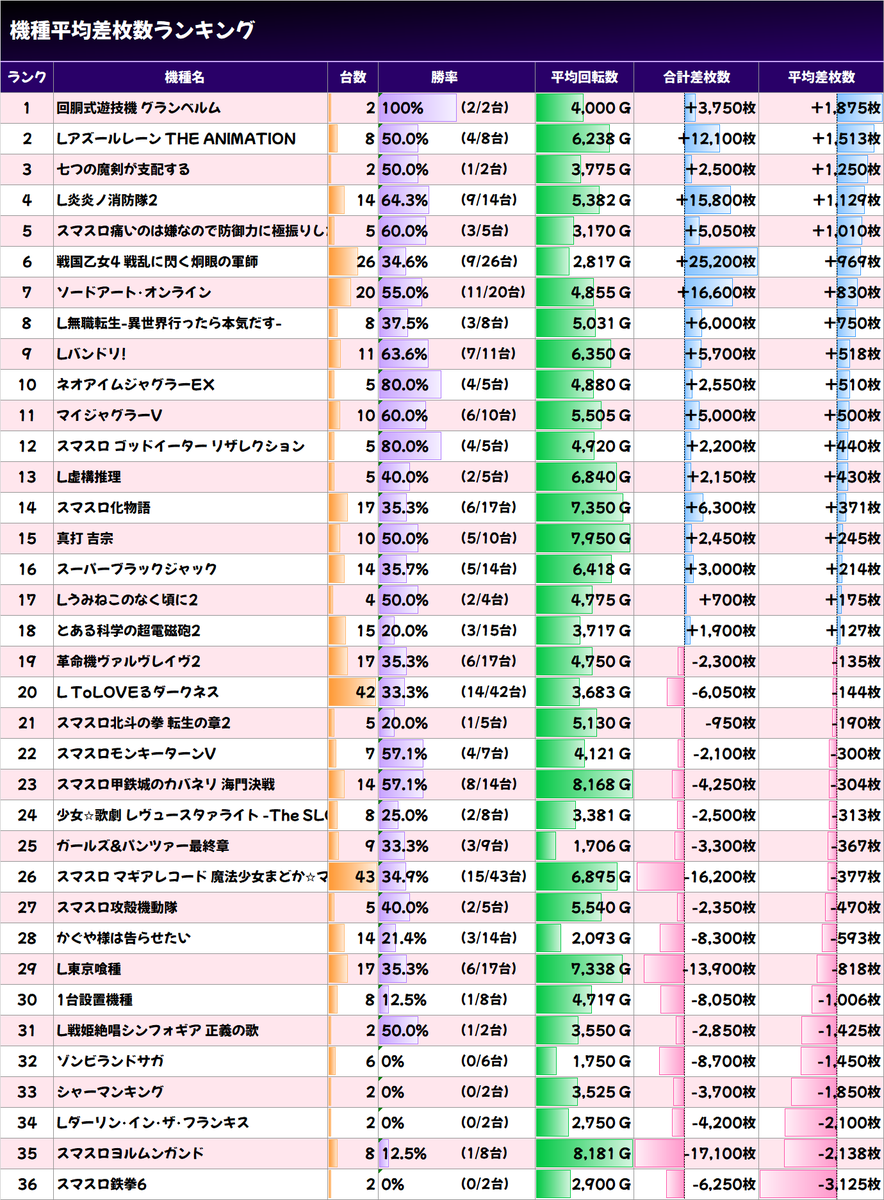The width and height of the screenshot is (884, 1200).
Task: Select the 1,706 G average spins cell
Action: (585, 846)
